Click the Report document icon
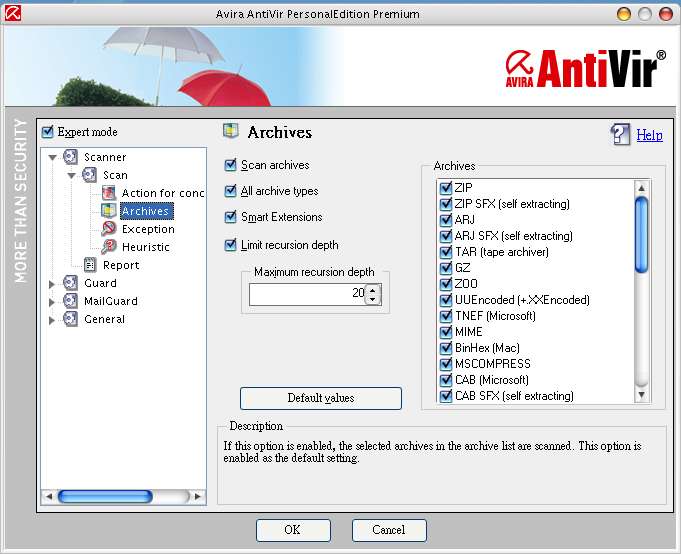Screen dimensions: 681x554 pos(90,264)
